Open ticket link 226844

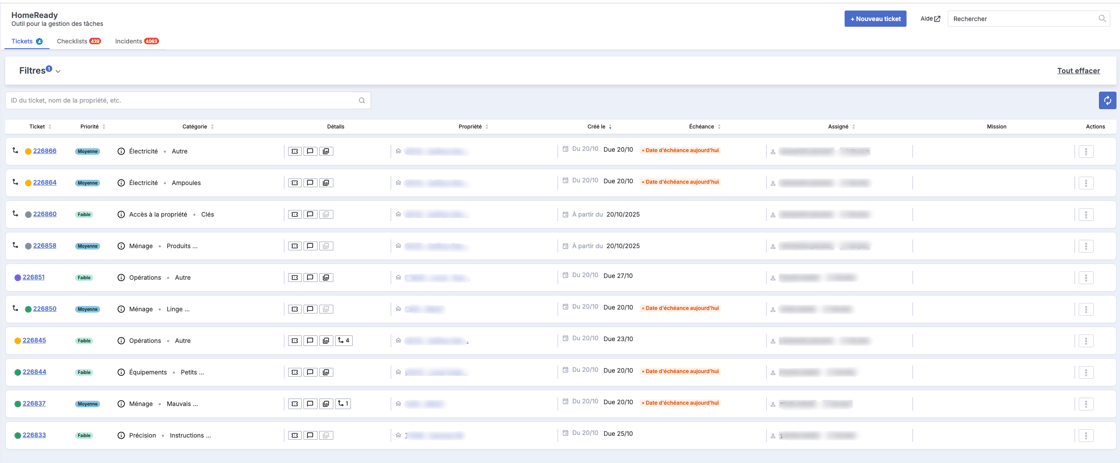click(x=34, y=372)
